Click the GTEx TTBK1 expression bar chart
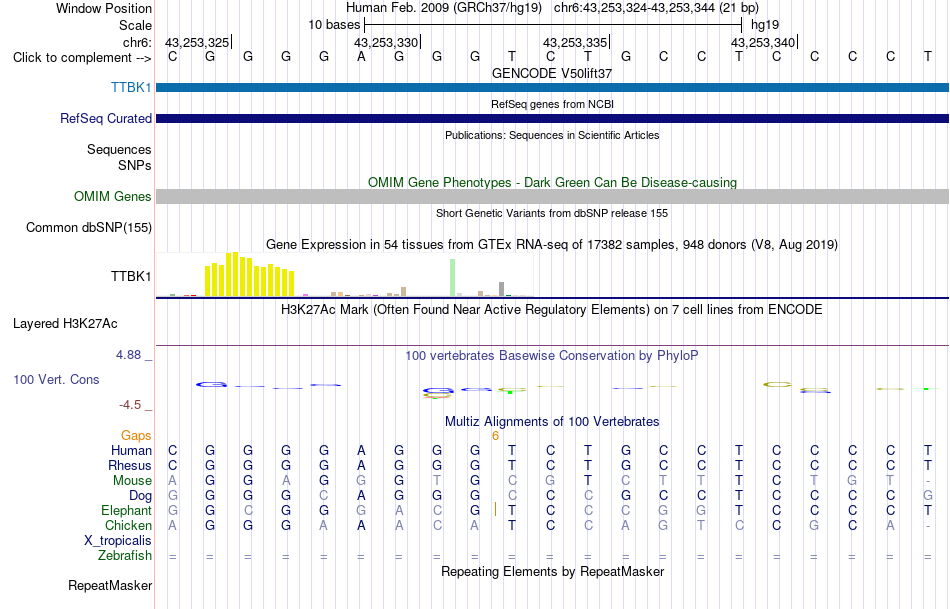The height and width of the screenshot is (609, 950). [x=345, y=275]
